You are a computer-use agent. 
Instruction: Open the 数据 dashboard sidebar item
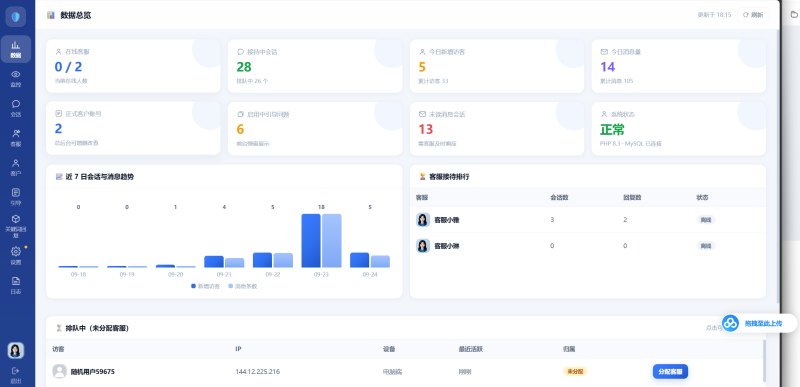coord(16,49)
